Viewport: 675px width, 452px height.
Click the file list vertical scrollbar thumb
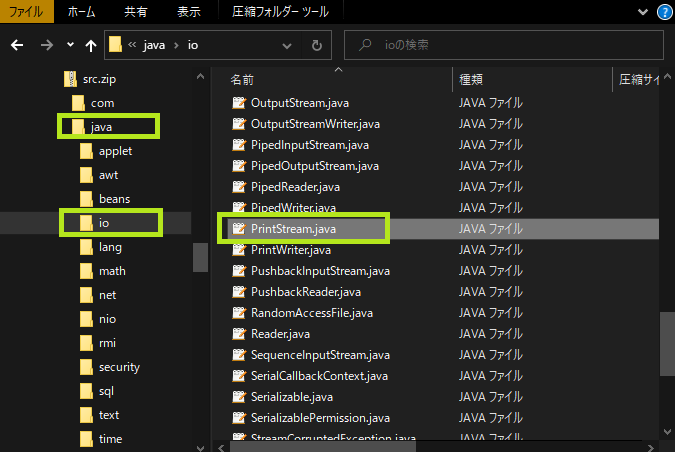tap(667, 344)
